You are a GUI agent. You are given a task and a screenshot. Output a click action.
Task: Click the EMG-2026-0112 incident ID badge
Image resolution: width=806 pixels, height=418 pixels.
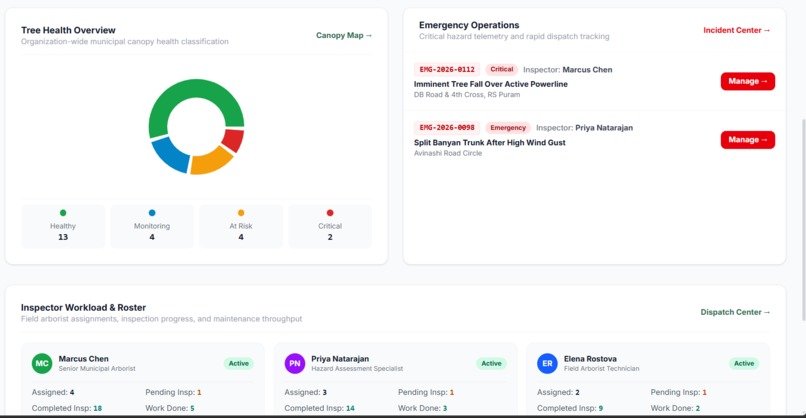click(447, 69)
